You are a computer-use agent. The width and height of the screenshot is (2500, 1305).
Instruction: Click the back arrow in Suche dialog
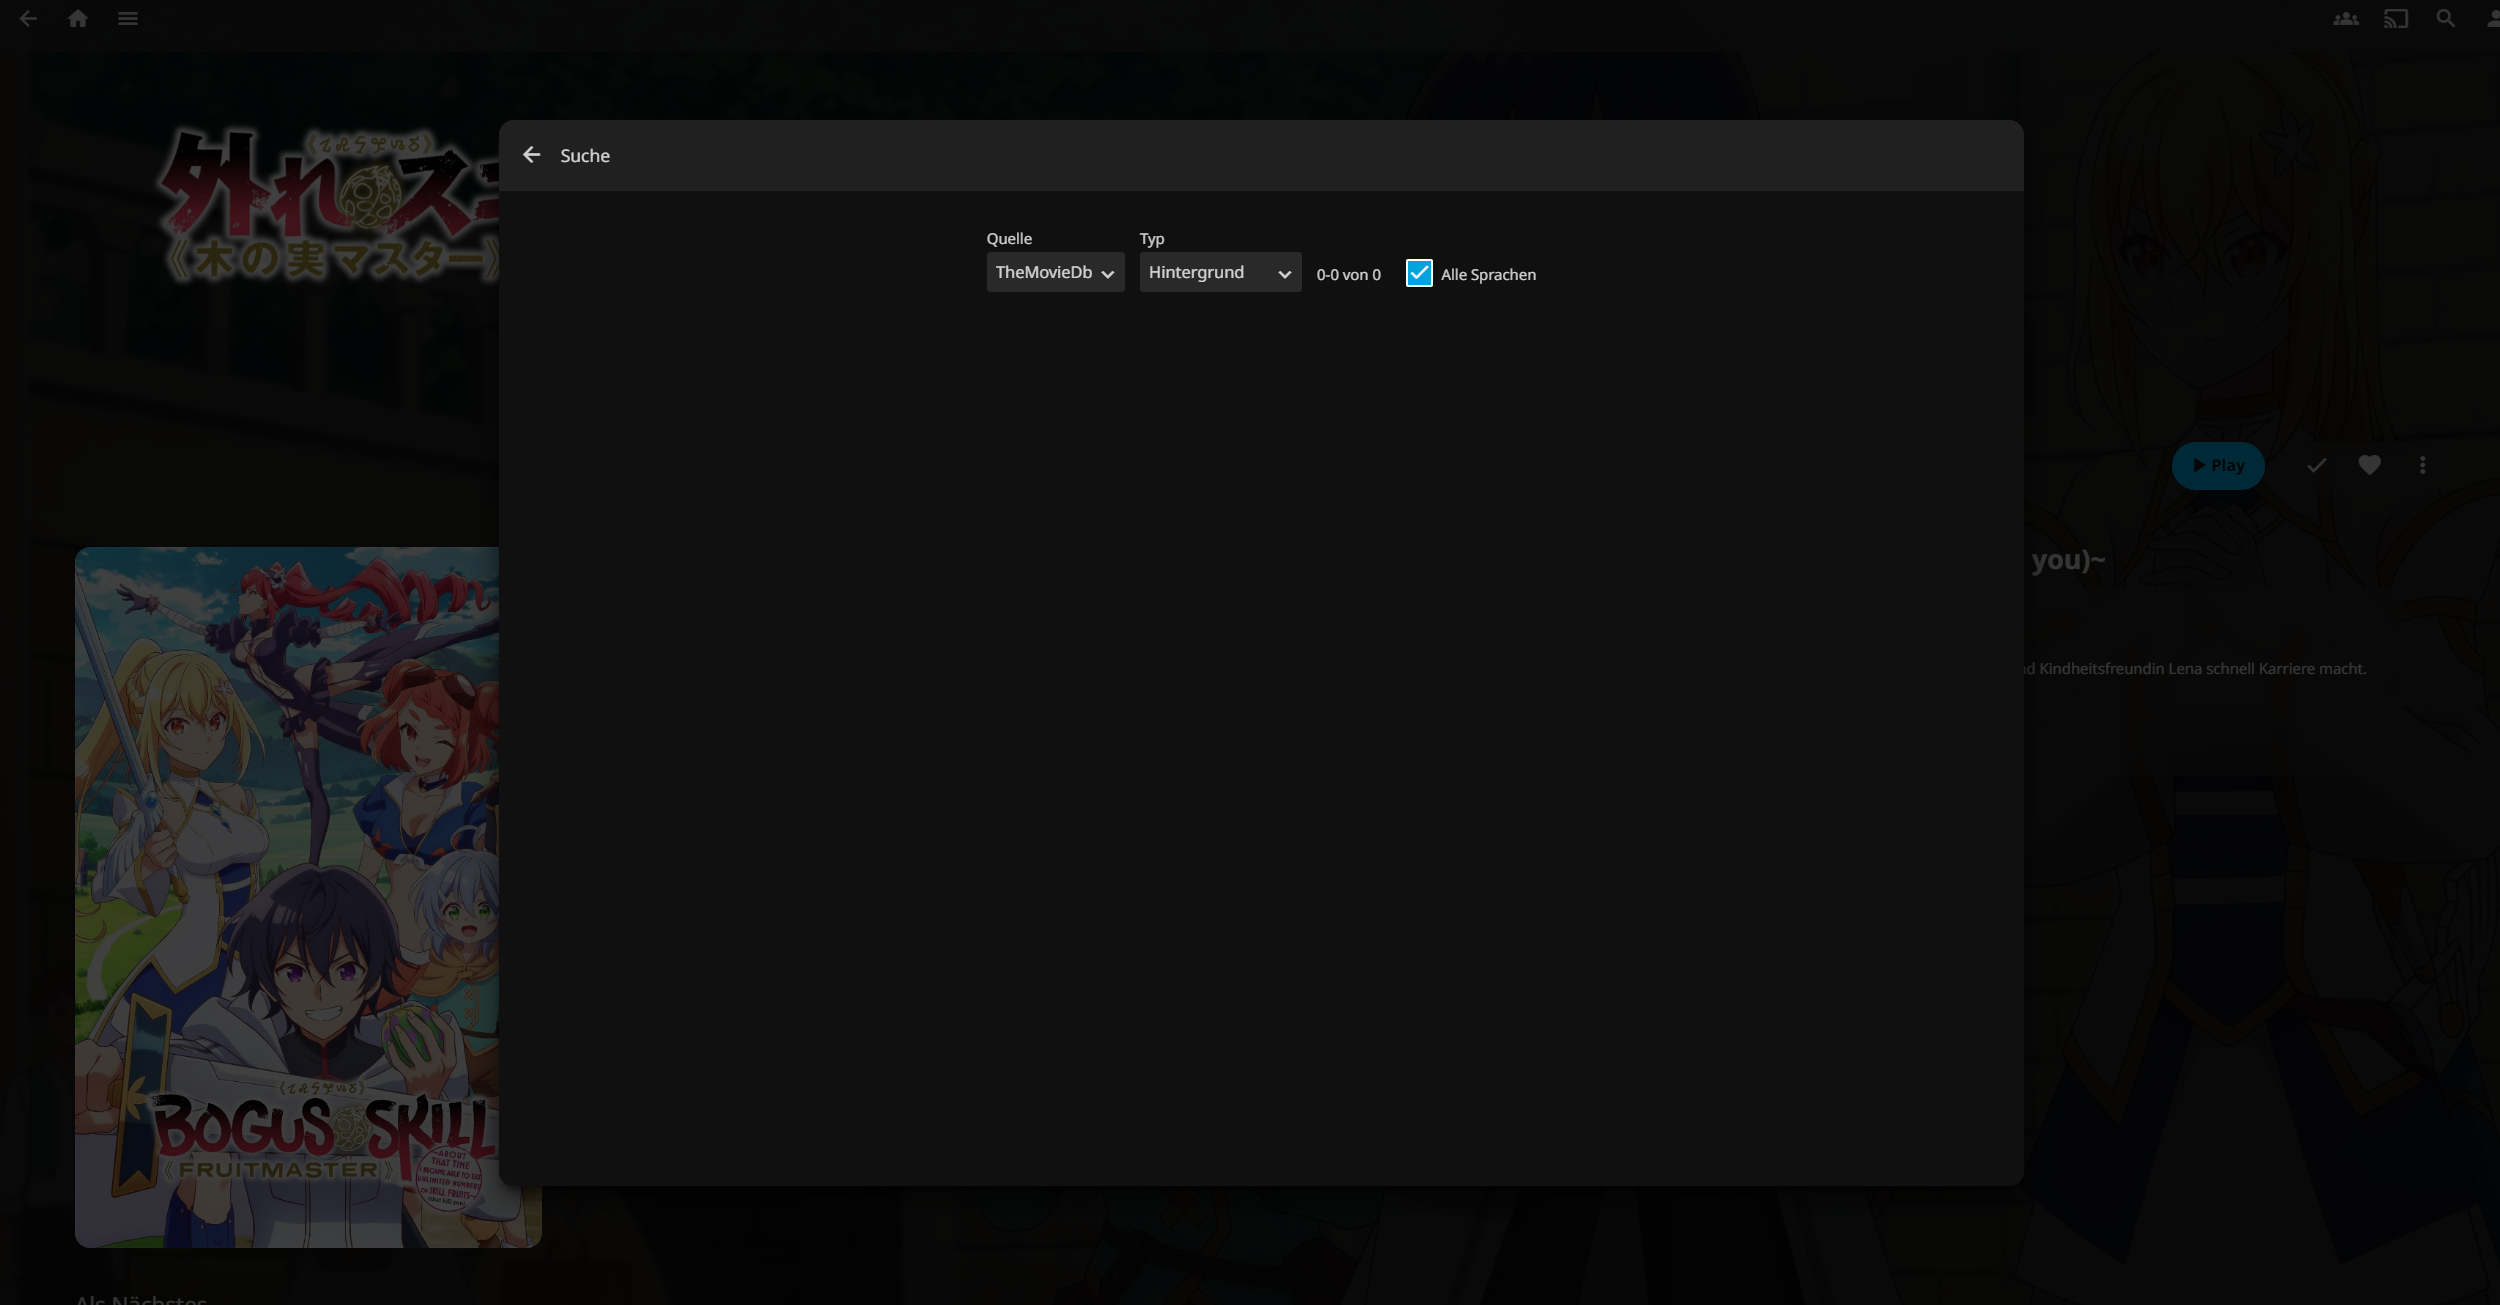pyautogui.click(x=532, y=155)
